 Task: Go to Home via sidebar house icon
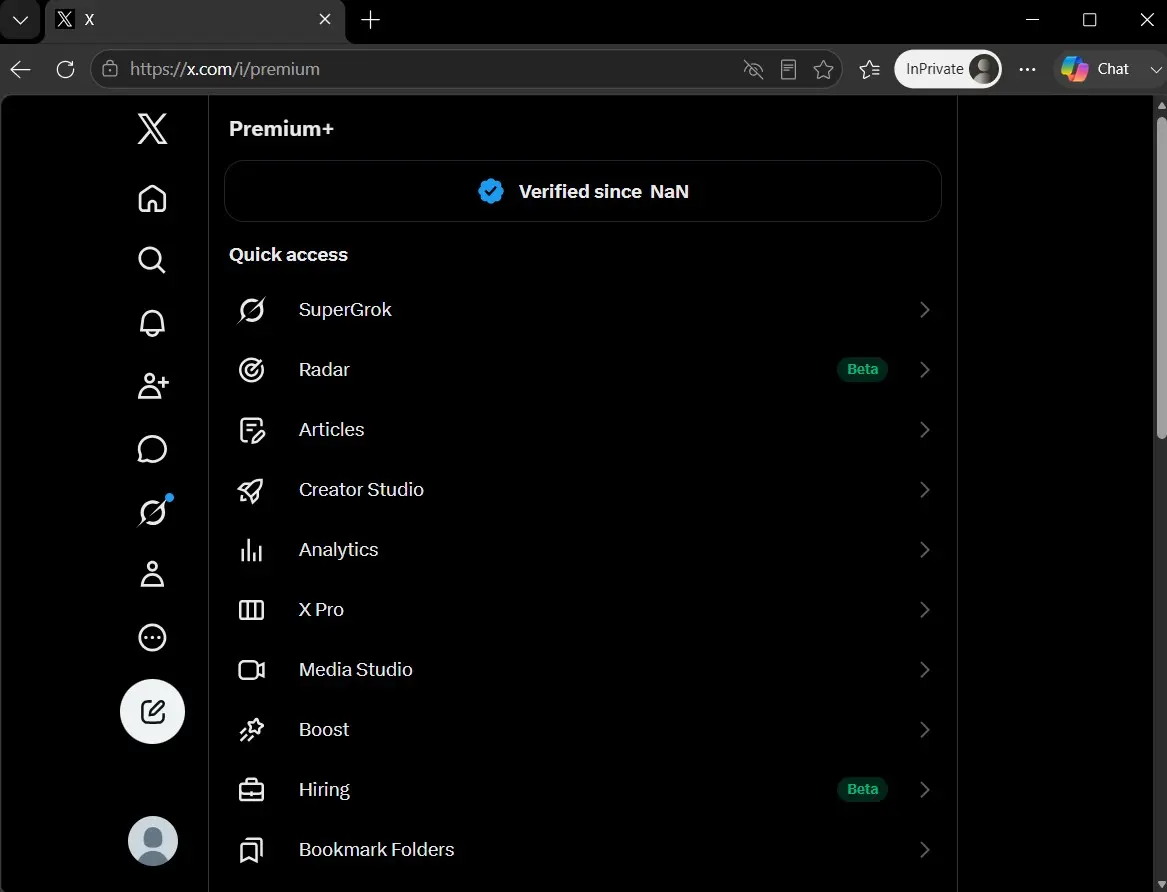(x=152, y=199)
